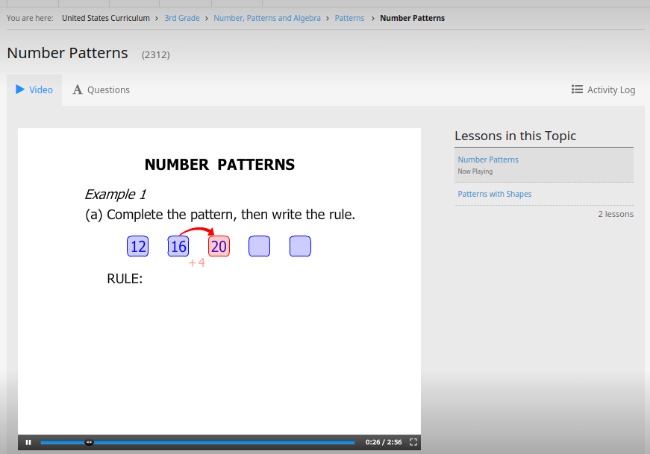Click the Number Patterns page heading

[x=68, y=53]
